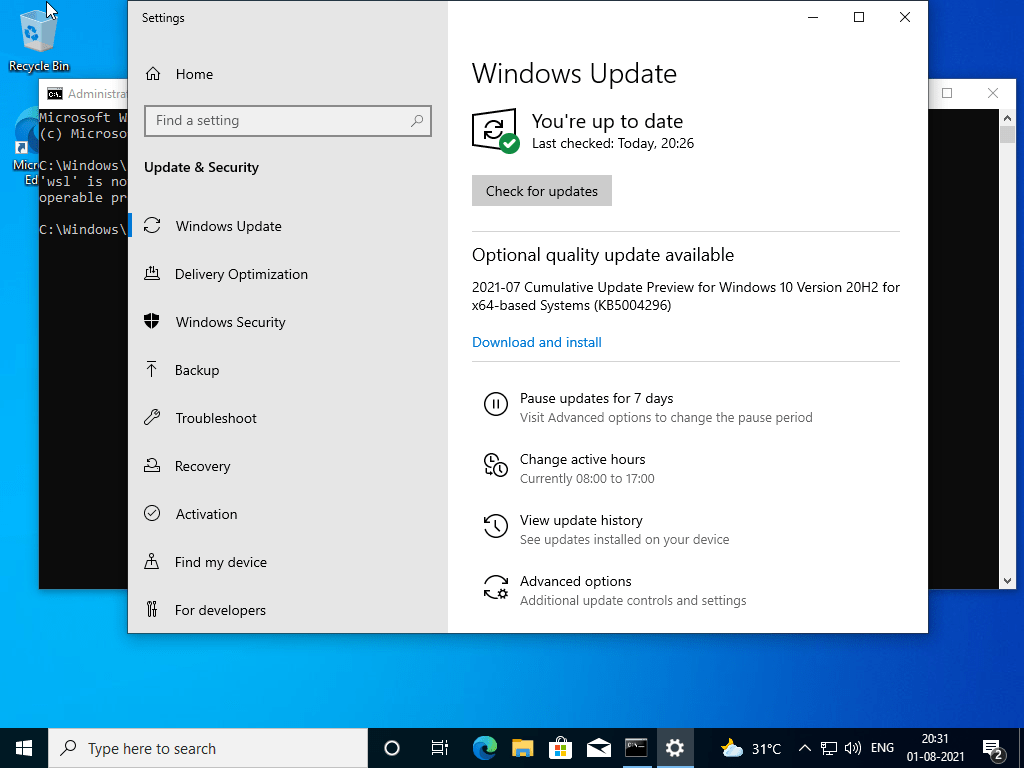This screenshot has height=768, width=1024.
Task: Pause updates for 7 days
Action: pos(596,399)
